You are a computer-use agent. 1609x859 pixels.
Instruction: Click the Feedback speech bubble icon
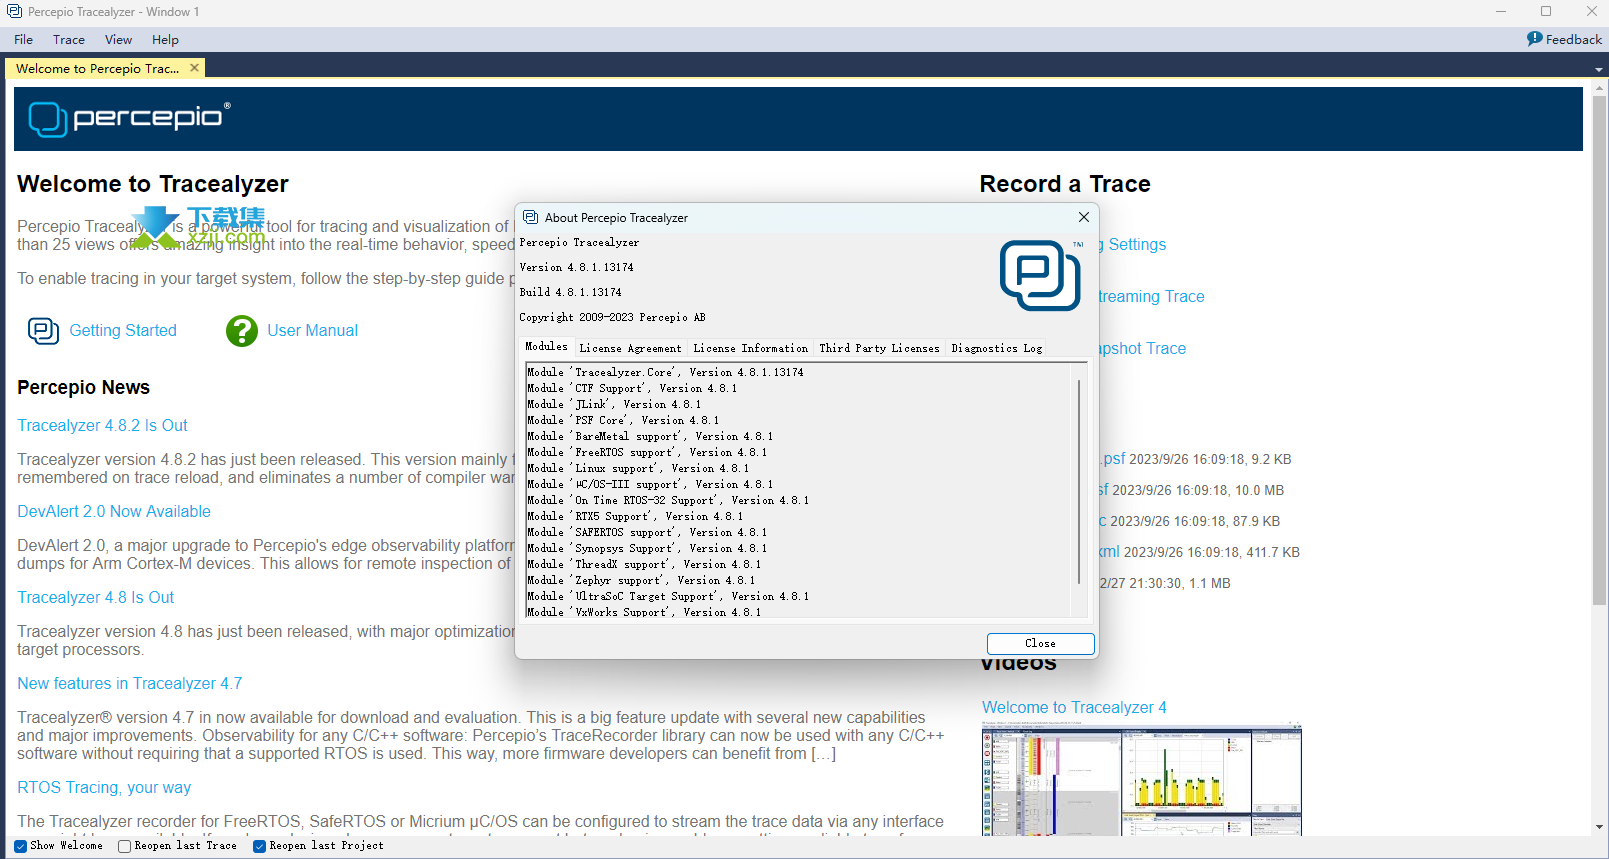1535,39
